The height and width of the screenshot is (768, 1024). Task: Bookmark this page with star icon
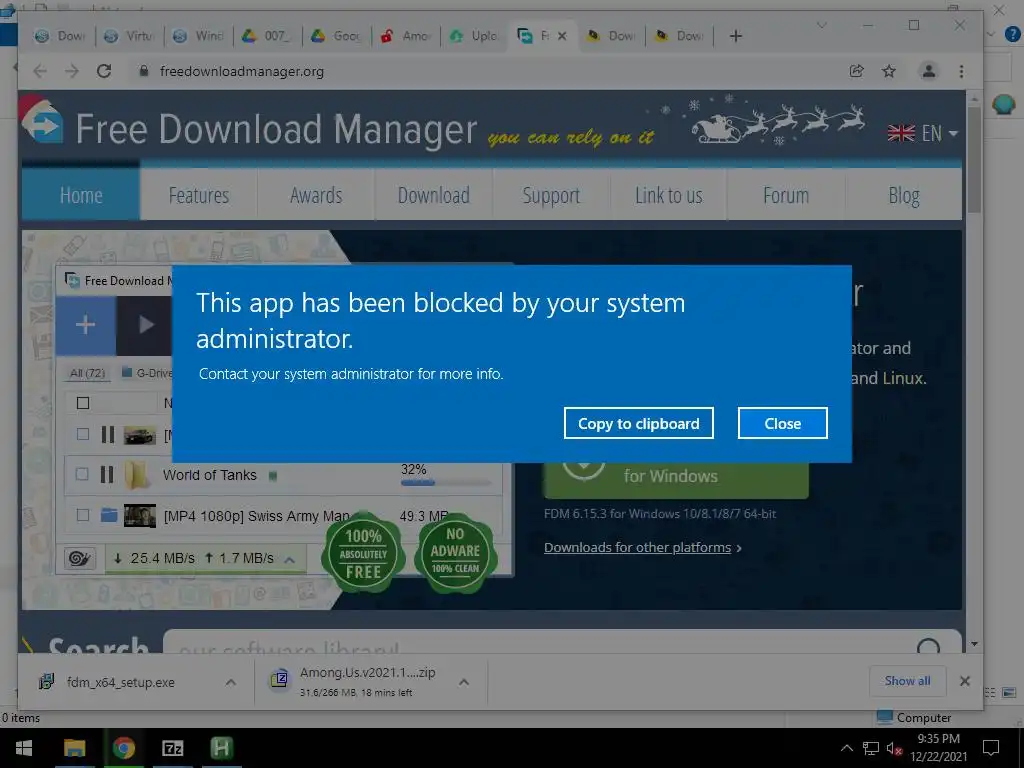tap(889, 71)
